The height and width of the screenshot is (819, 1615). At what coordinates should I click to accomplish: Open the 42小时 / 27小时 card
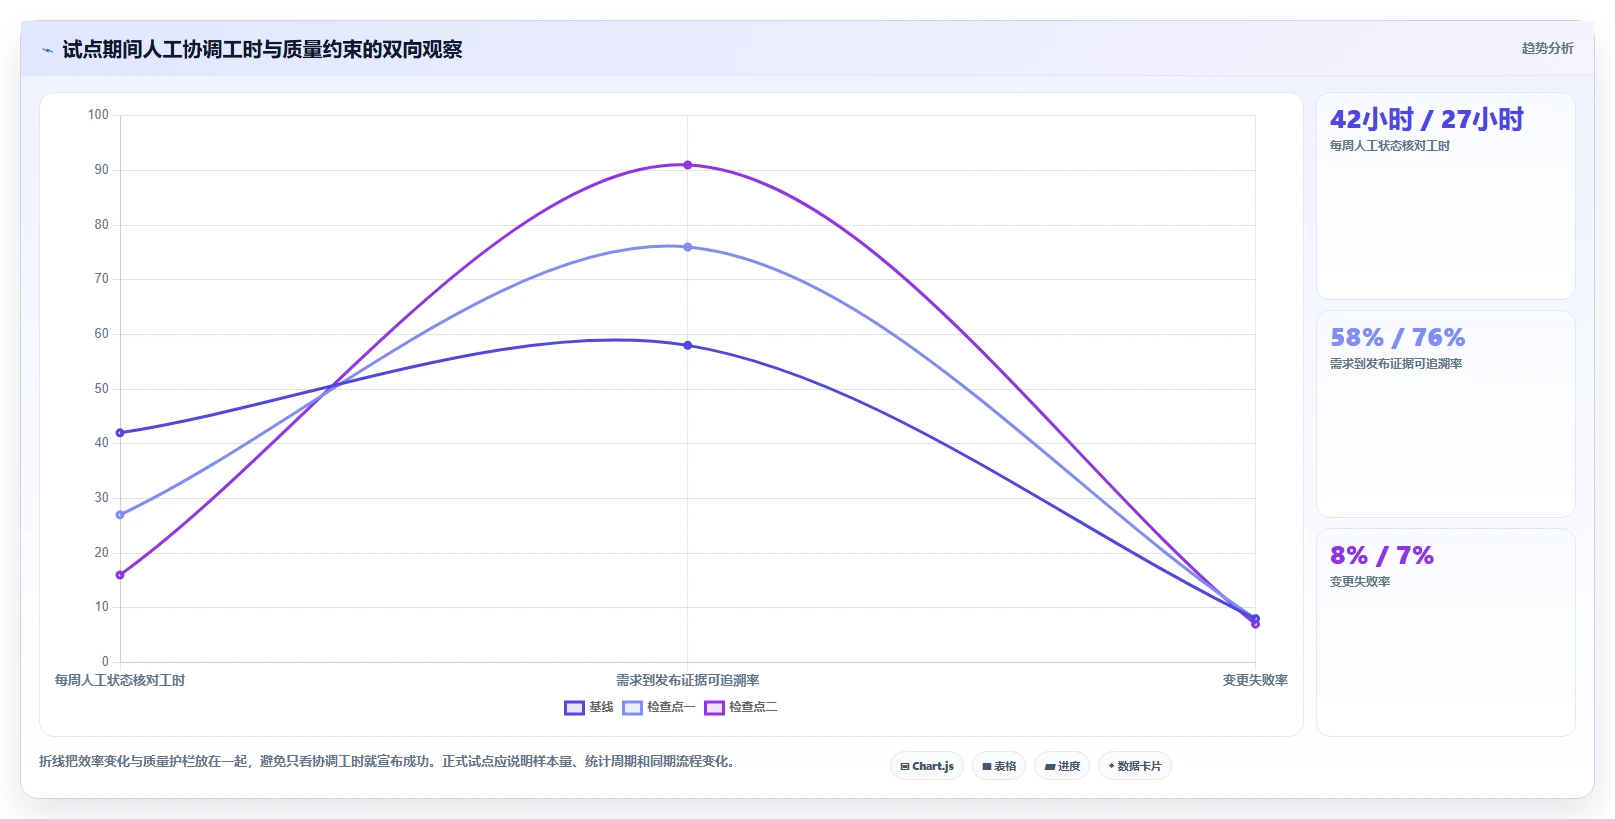(x=1445, y=196)
